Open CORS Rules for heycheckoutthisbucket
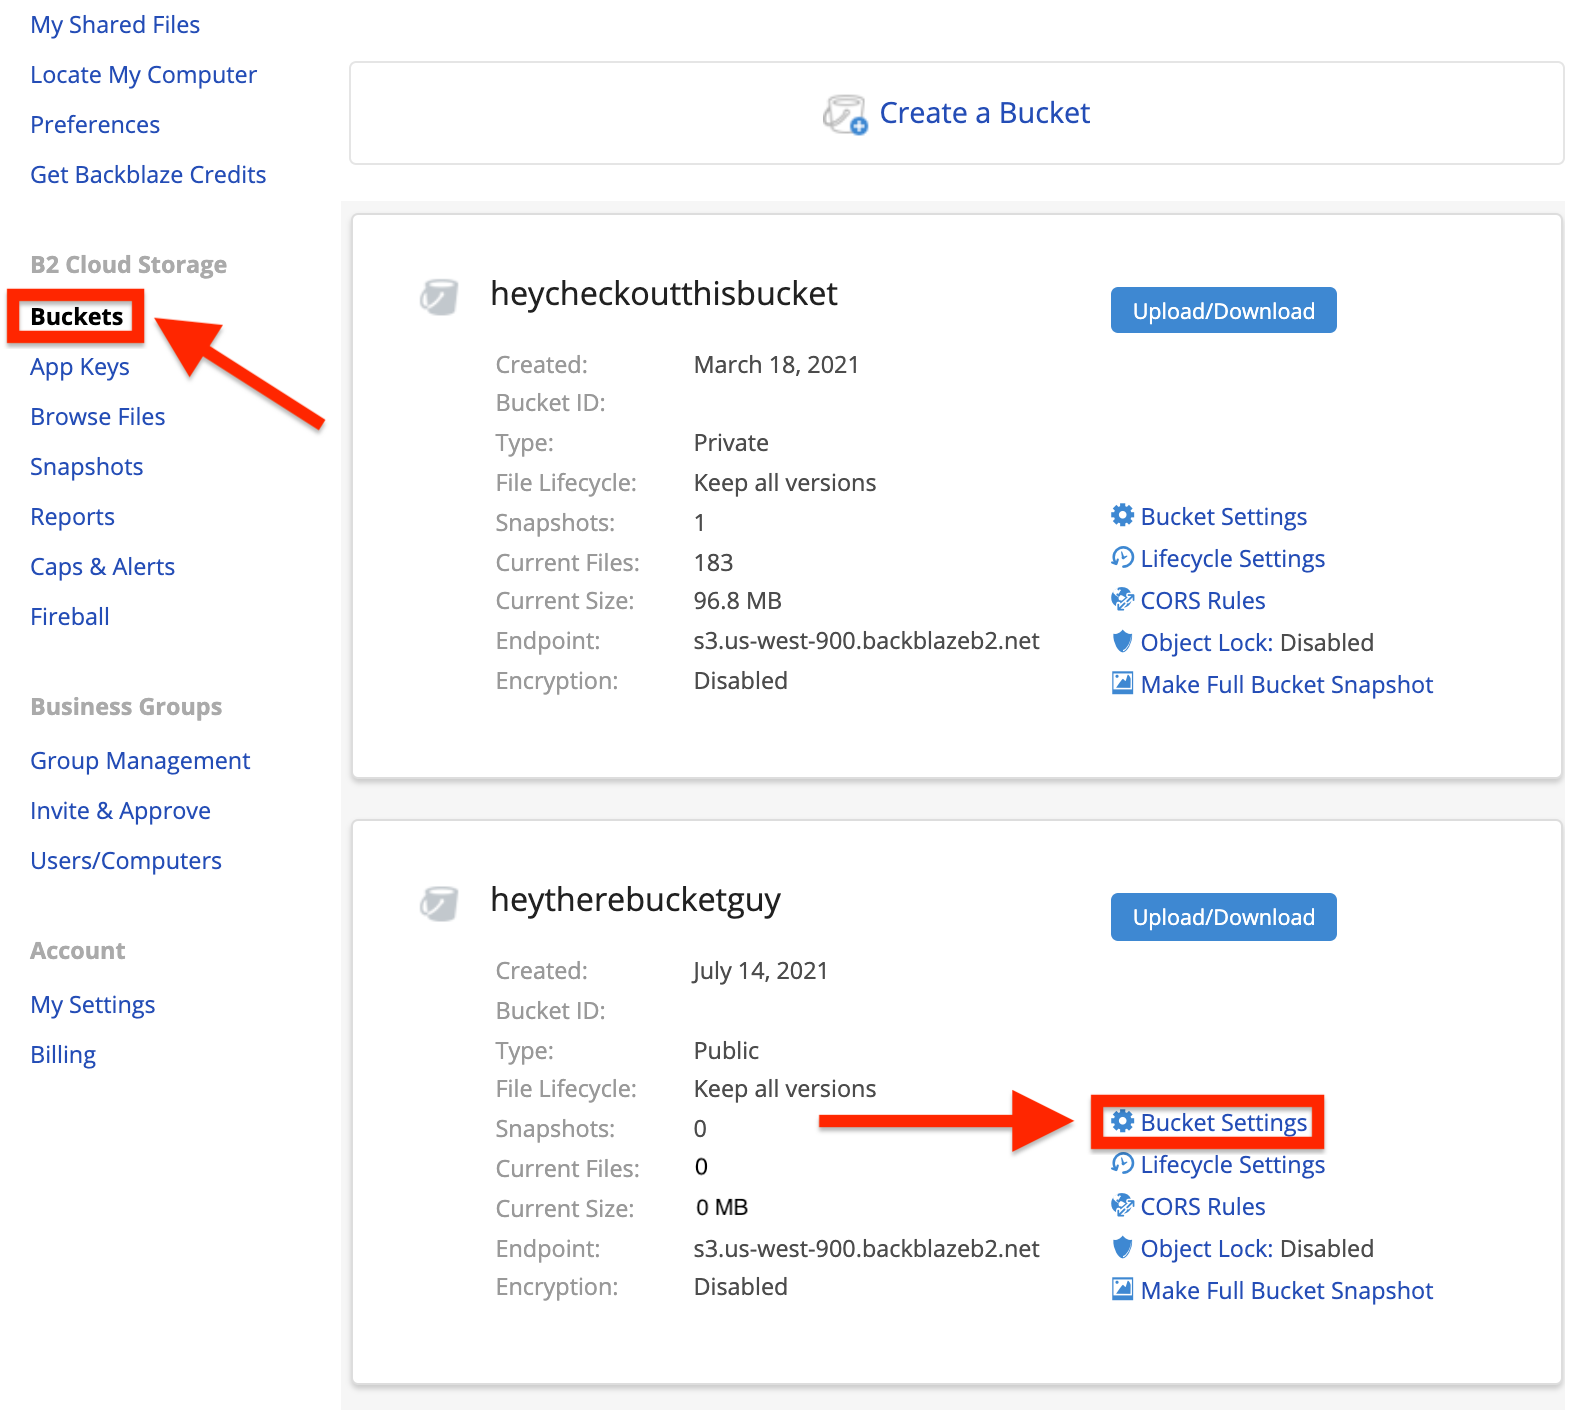 1202,601
